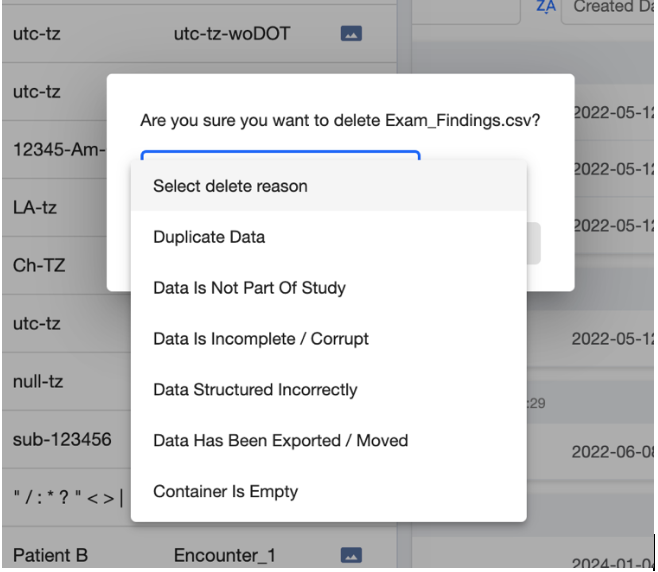The image size is (658, 572).
Task: Click the focused delete reason combo box
Action: coord(280,155)
